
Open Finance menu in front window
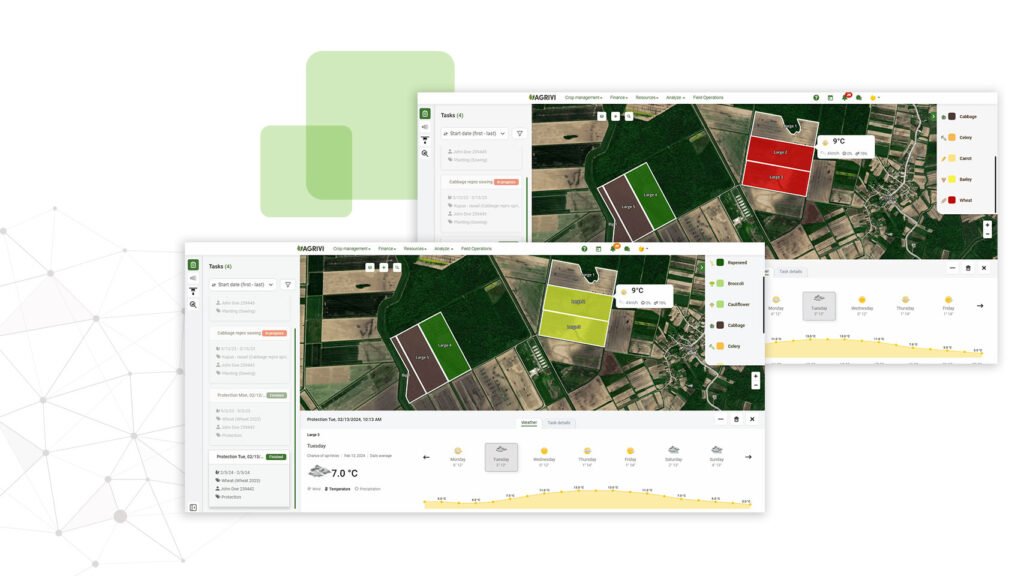[387, 249]
